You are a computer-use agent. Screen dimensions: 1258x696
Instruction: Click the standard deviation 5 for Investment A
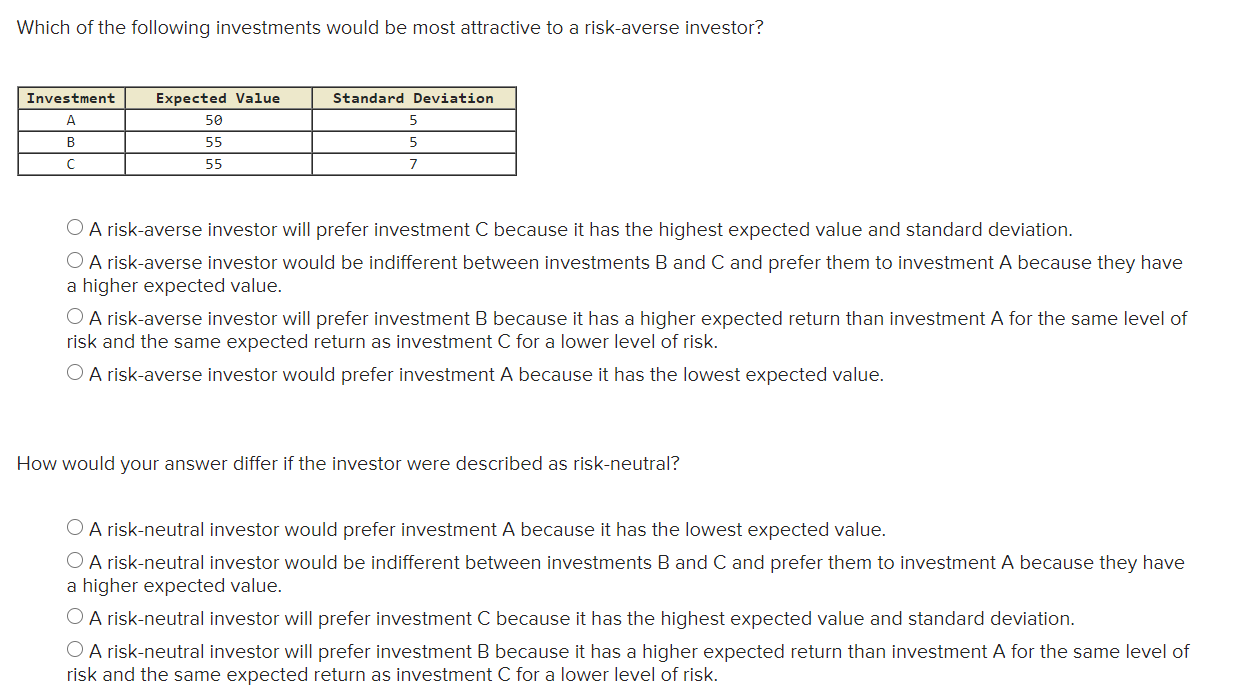click(x=413, y=119)
